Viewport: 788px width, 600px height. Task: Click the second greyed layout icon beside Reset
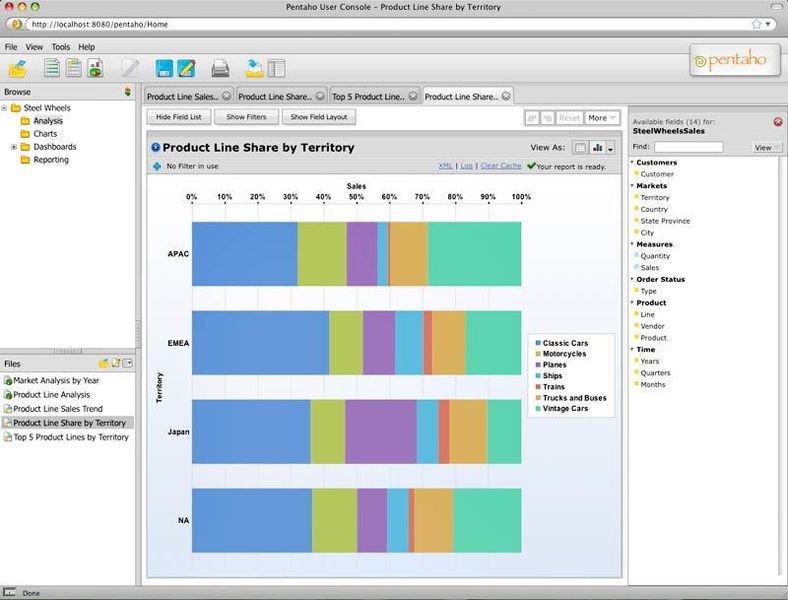coord(547,118)
